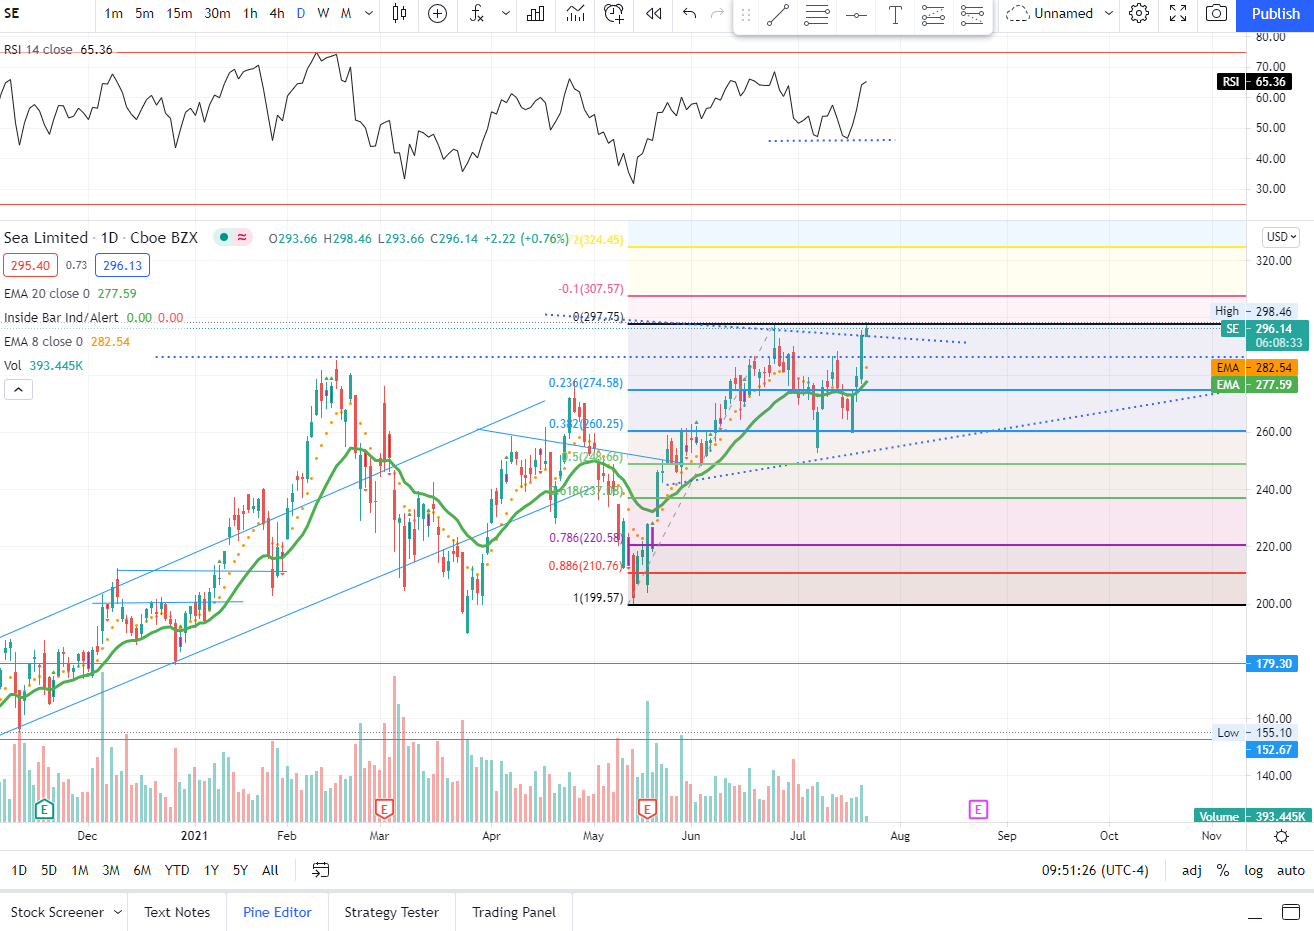
Task: Click the purple upcoming earnings marker
Action: pyautogui.click(x=978, y=809)
